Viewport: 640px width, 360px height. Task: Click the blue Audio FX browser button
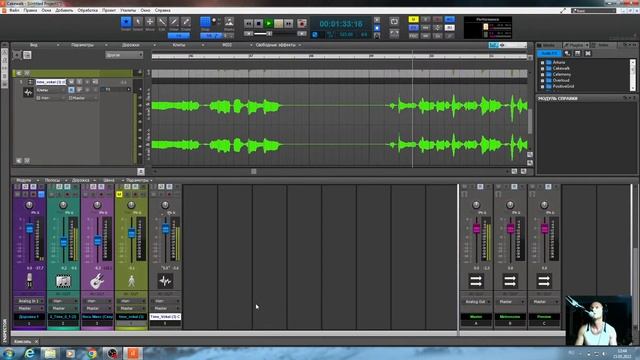click(x=549, y=53)
